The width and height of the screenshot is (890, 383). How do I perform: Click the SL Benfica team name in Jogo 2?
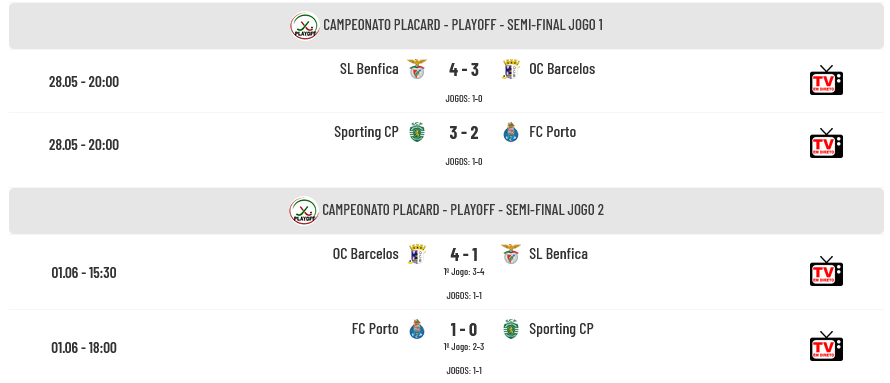click(558, 254)
